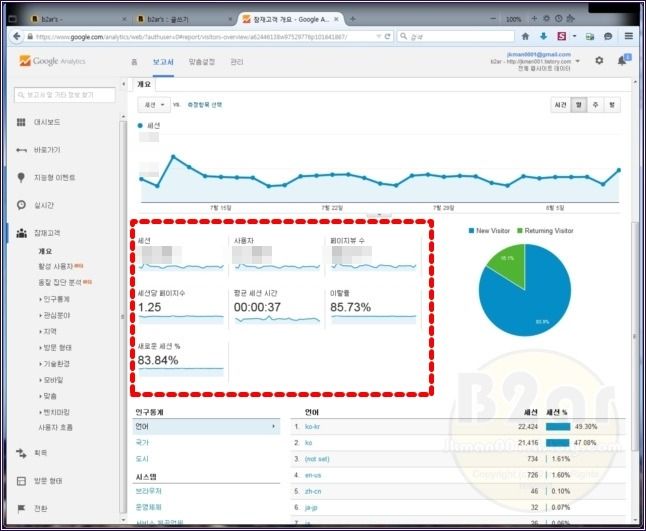Select 운영체제 under the 시스템 list
The width and height of the screenshot is (646, 531).
coord(149,507)
